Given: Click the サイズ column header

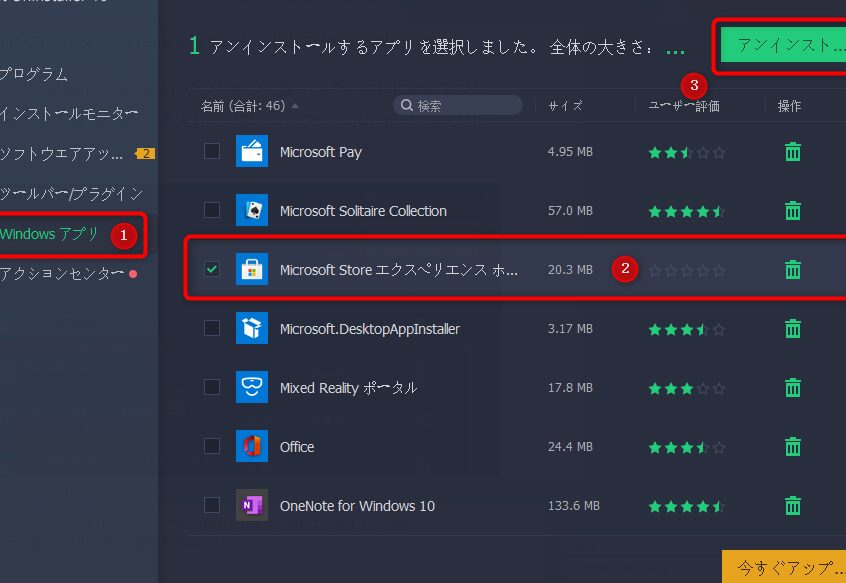Looking at the screenshot, I should click(565, 106).
